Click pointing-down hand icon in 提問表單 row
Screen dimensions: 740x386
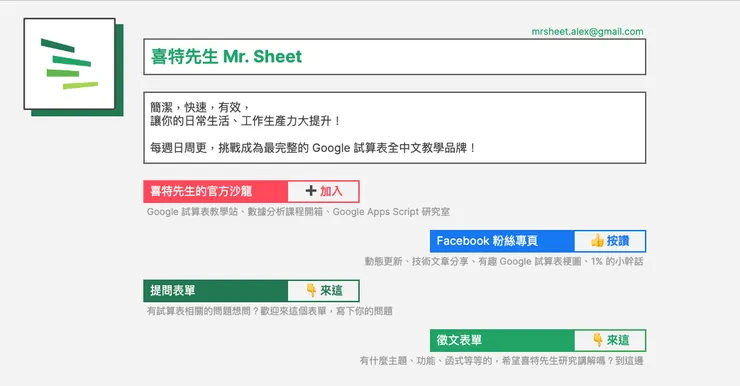(311, 290)
